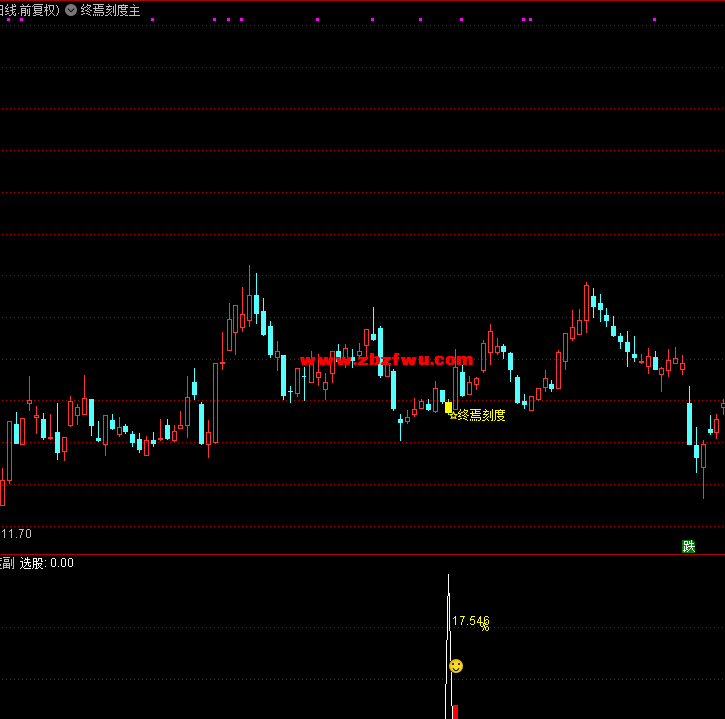Click the yellow smiley face signal icon

pyautogui.click(x=456, y=665)
